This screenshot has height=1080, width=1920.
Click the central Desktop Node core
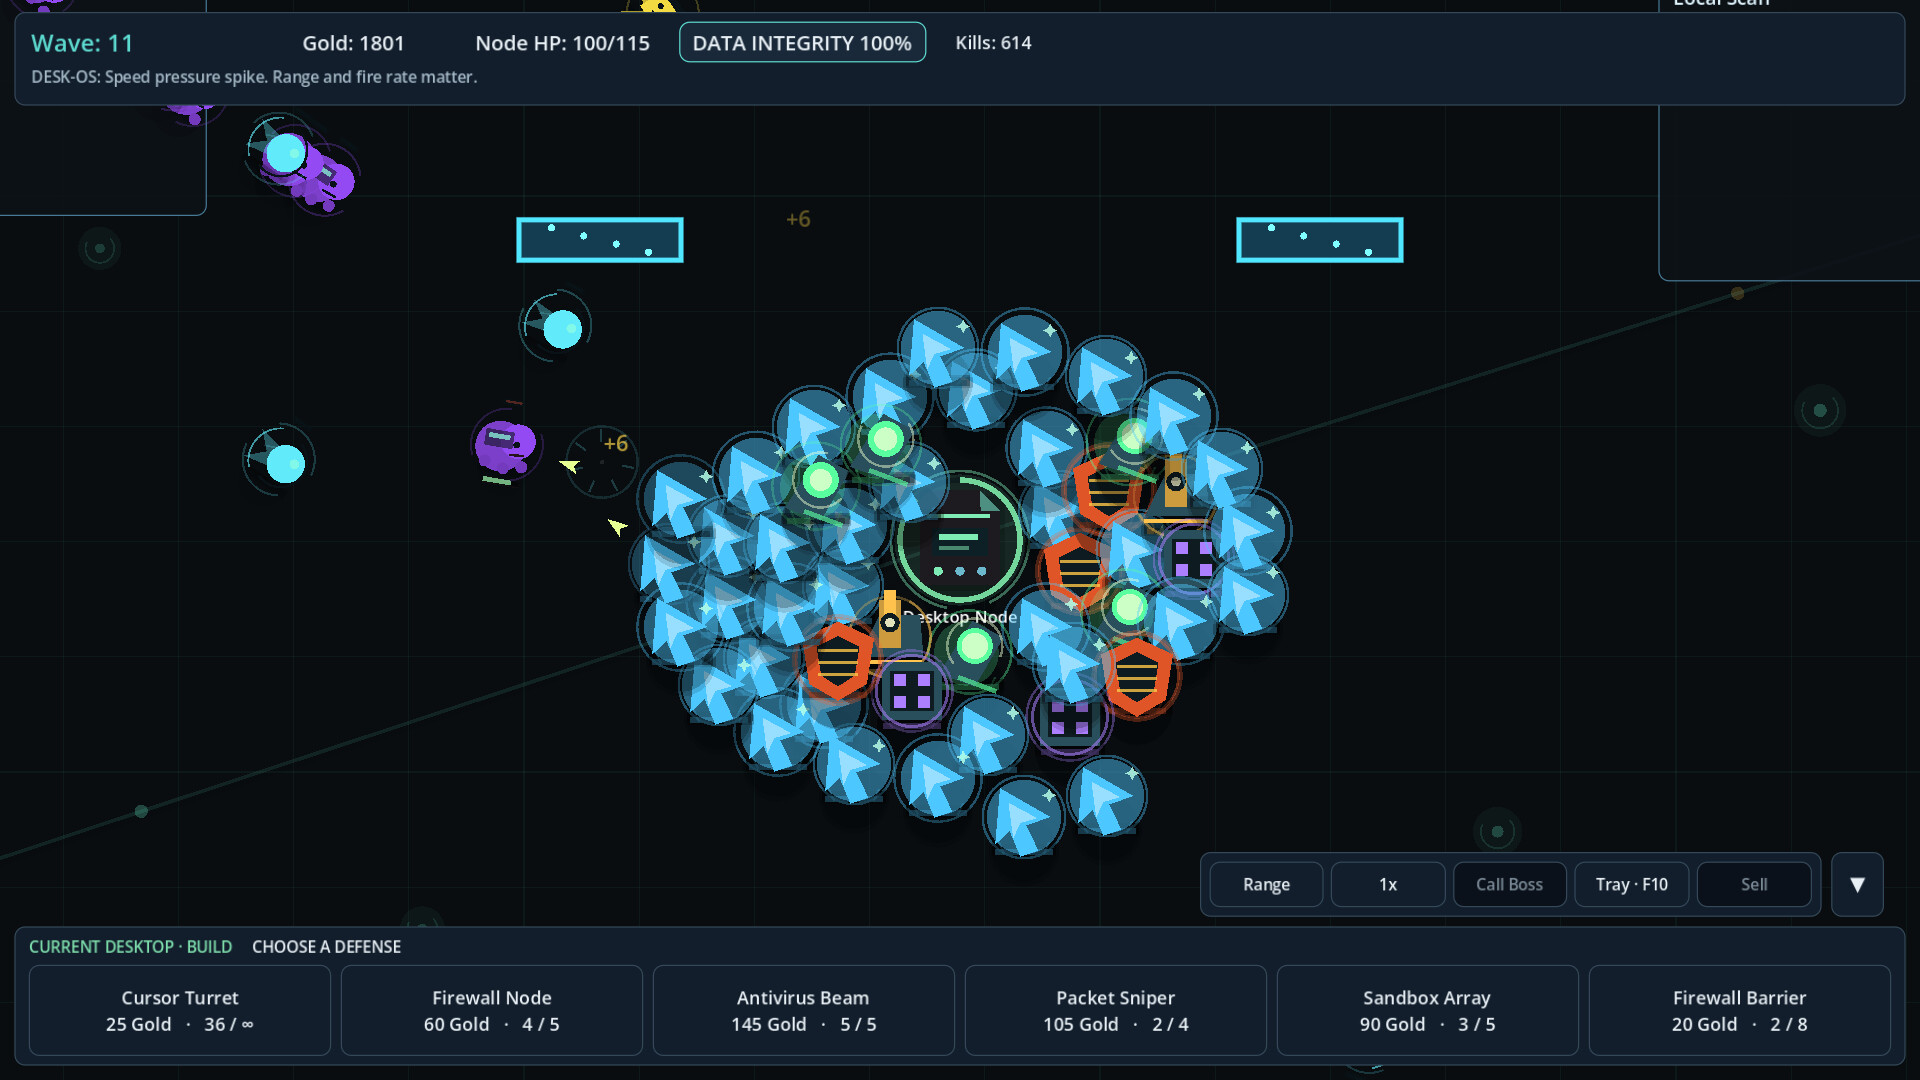958,541
